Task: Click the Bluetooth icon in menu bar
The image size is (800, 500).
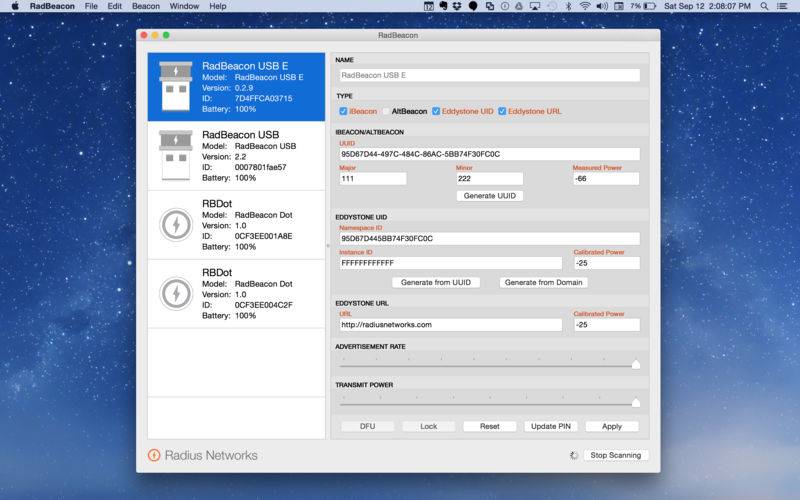Action: click(x=568, y=6)
